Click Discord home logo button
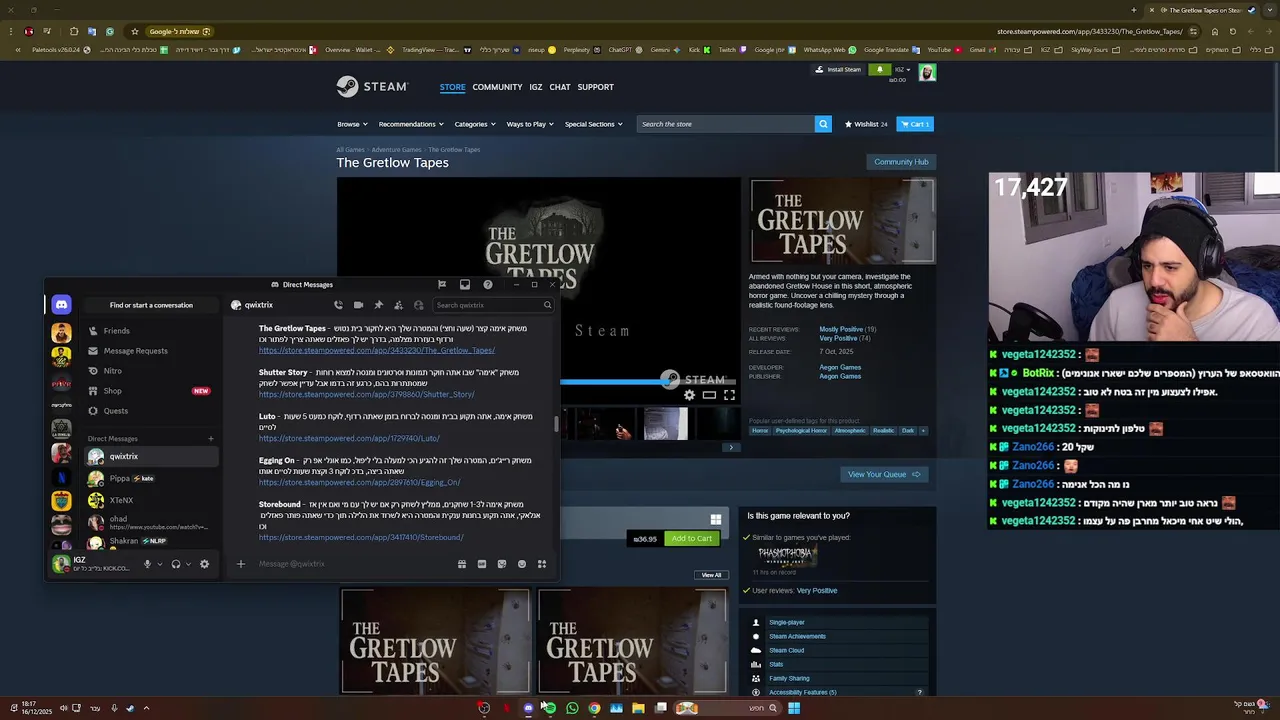Screen dimensions: 1280x720 tap(61, 305)
